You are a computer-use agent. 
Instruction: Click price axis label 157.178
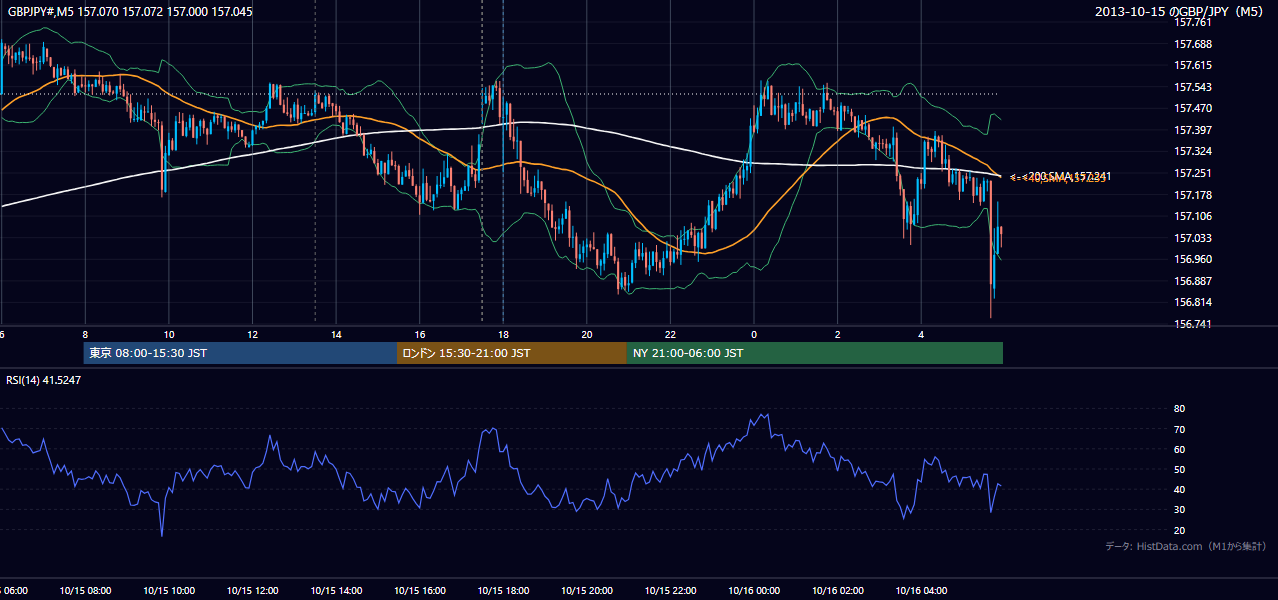pos(1193,195)
